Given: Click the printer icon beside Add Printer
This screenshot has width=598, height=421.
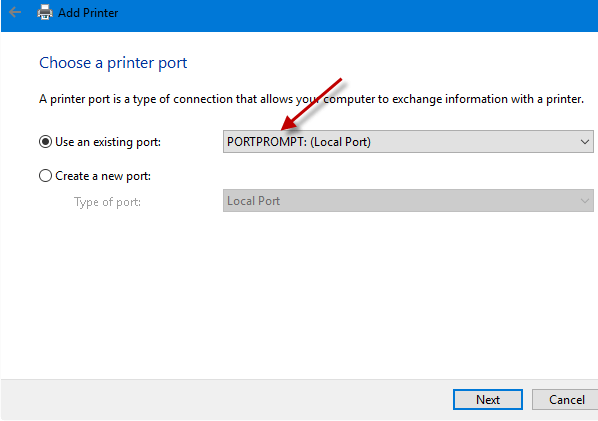Looking at the screenshot, I should pos(45,12).
